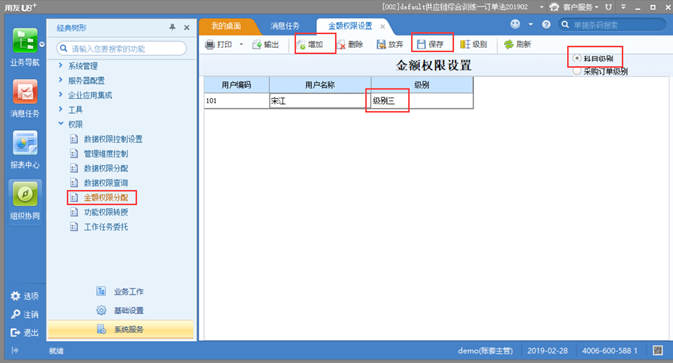Open the account set title dropdown arrow
The width and height of the screenshot is (673, 363).
click(541, 7)
